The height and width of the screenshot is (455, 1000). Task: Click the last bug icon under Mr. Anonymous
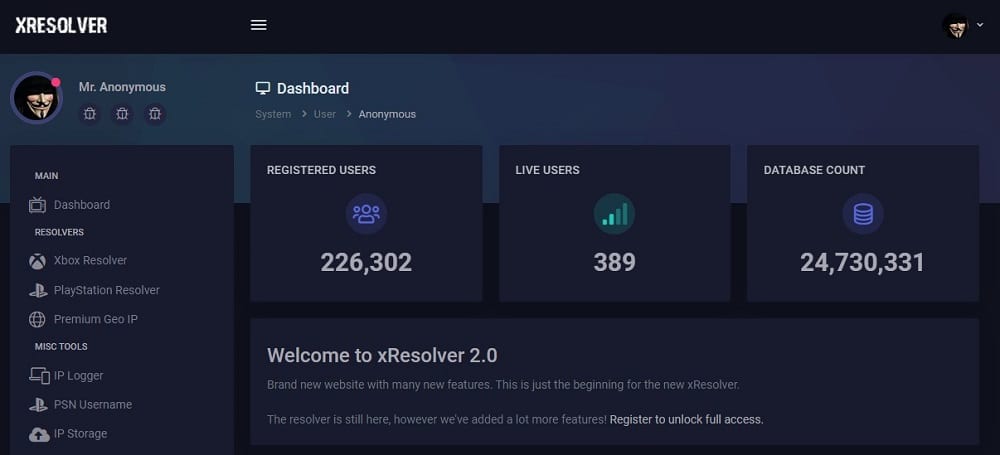point(155,114)
